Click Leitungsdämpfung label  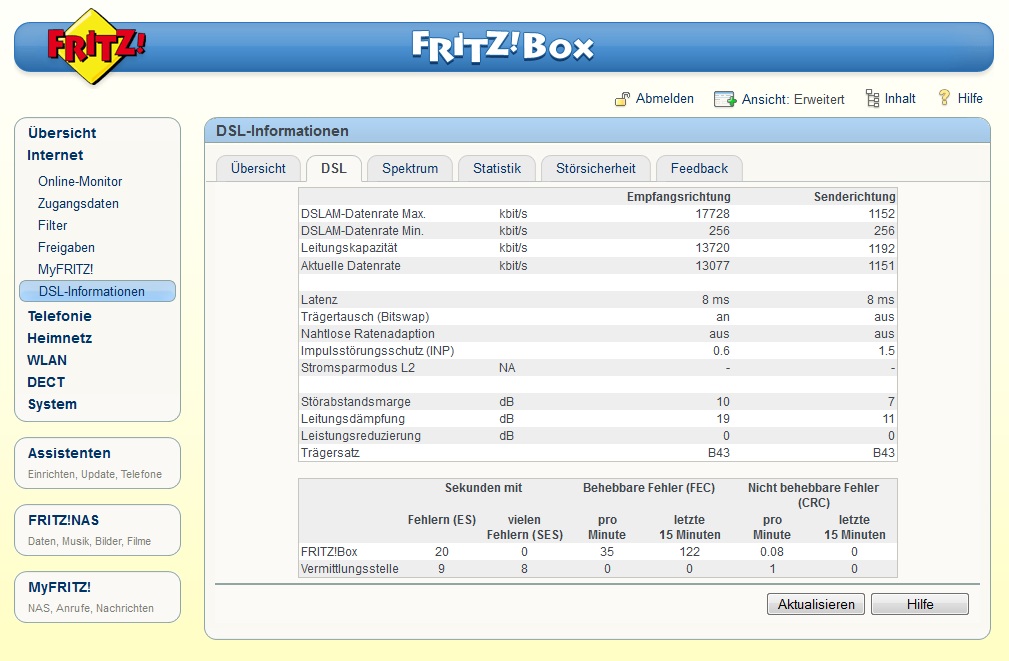click(353, 418)
